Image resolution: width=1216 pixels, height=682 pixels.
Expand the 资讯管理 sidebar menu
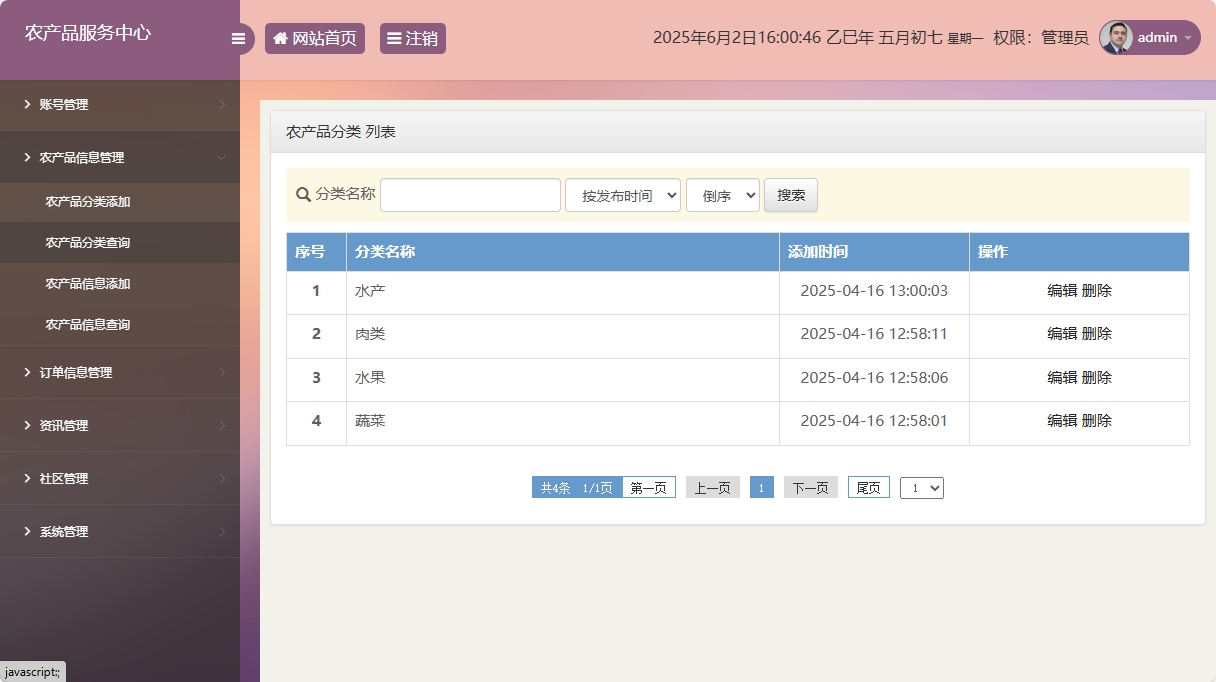(63, 425)
